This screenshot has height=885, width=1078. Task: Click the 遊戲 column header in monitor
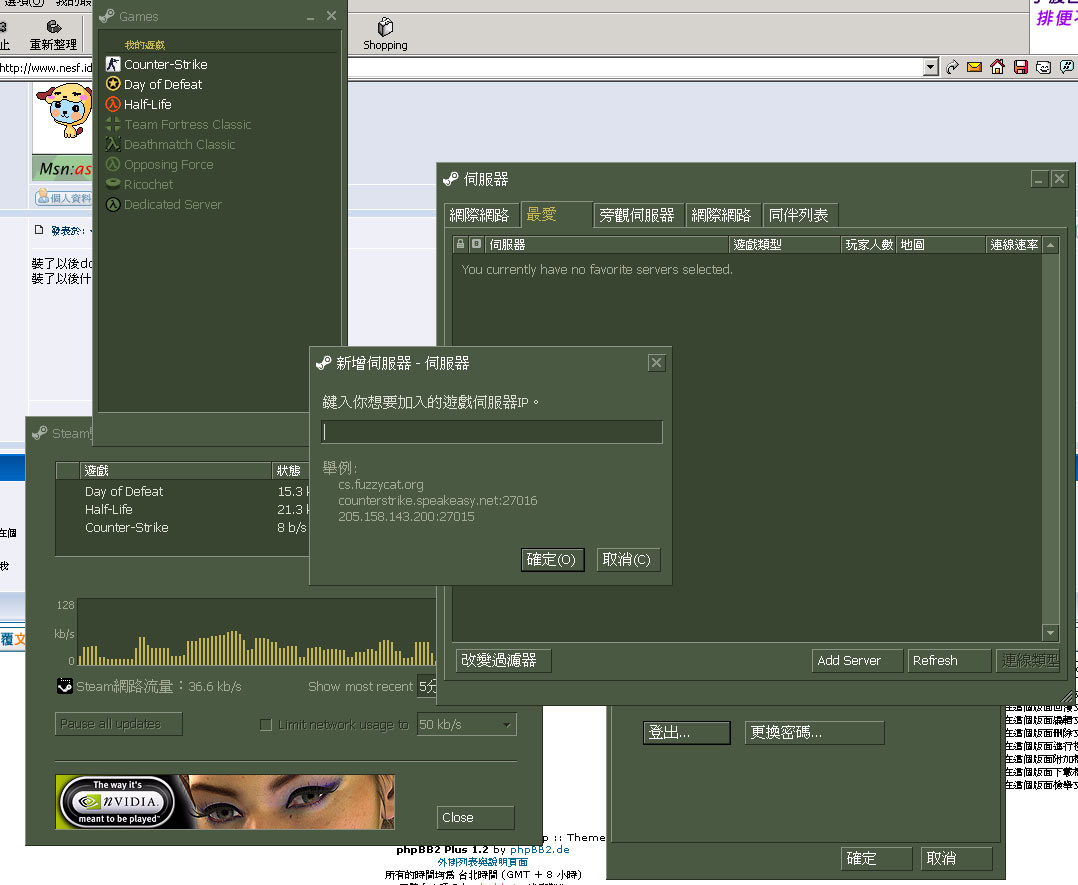click(176, 470)
